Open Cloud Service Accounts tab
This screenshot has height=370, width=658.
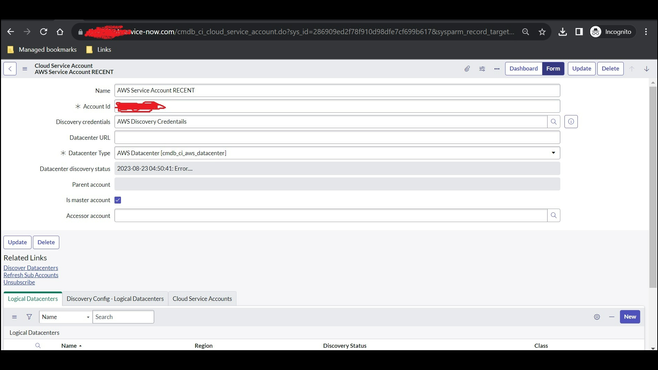[x=202, y=299]
